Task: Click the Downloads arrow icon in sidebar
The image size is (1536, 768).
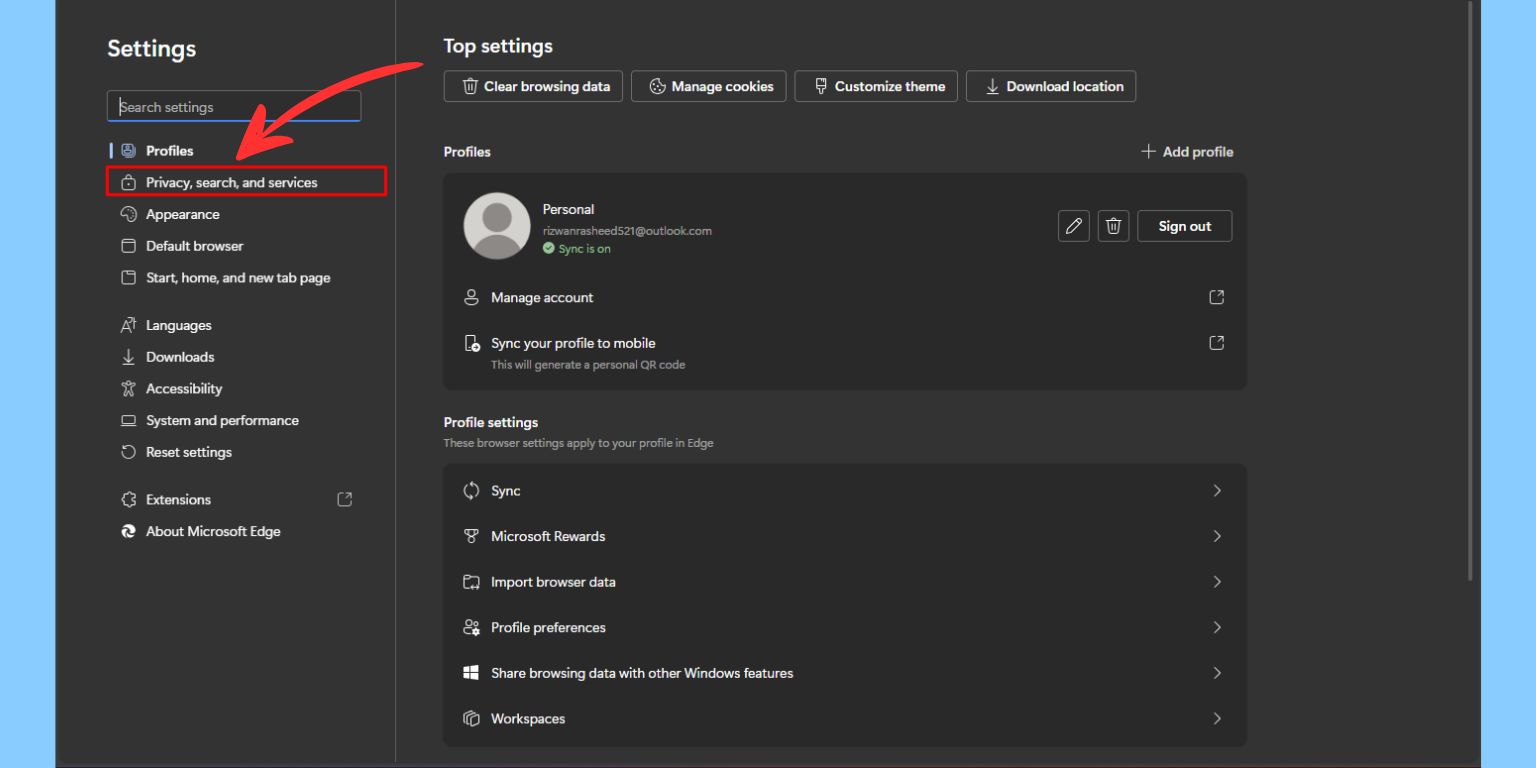Action: click(x=128, y=357)
